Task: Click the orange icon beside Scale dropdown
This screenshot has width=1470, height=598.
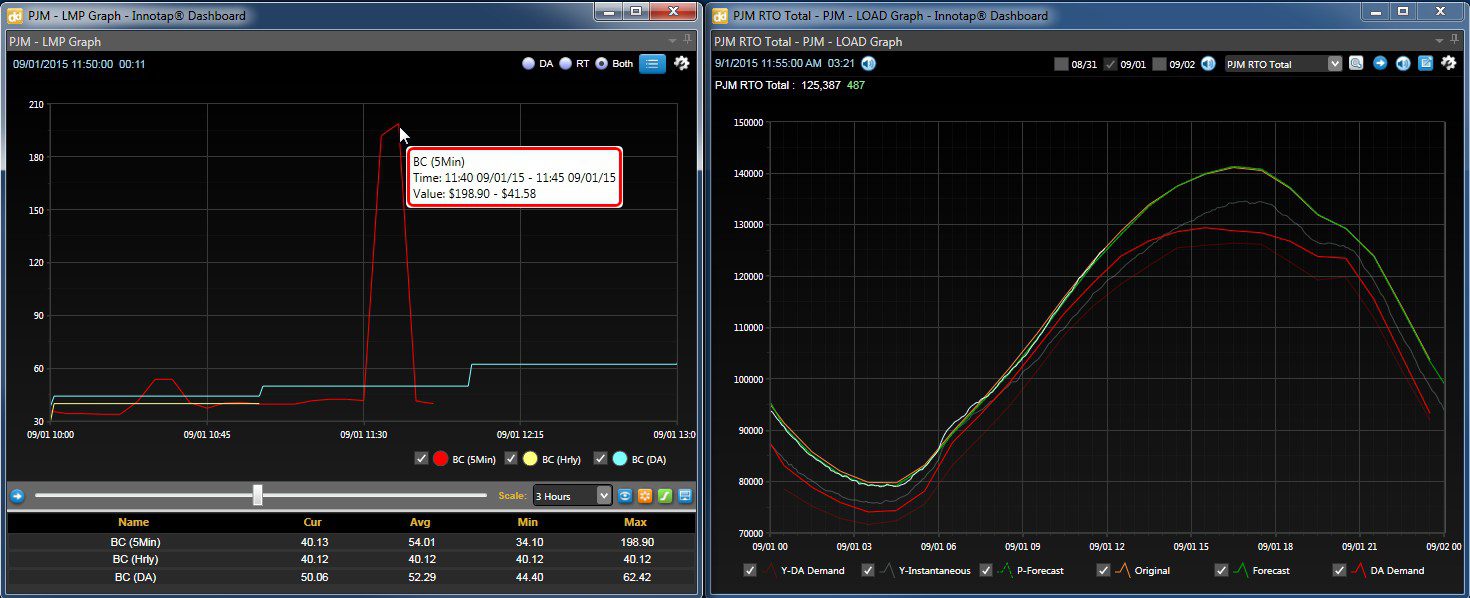Action: pyautogui.click(x=644, y=496)
